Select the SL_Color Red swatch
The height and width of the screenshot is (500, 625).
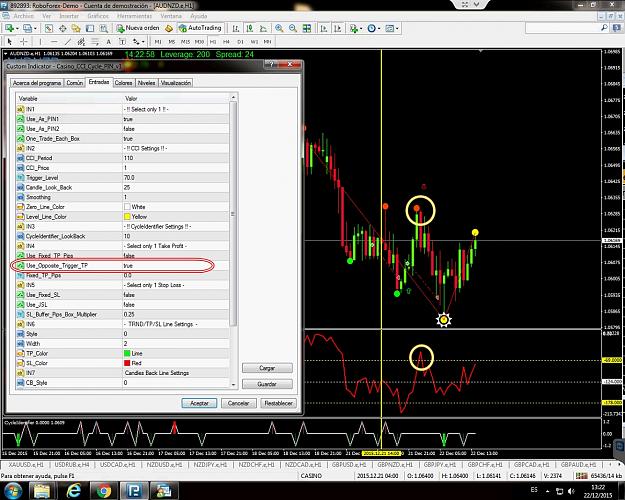(x=127, y=363)
